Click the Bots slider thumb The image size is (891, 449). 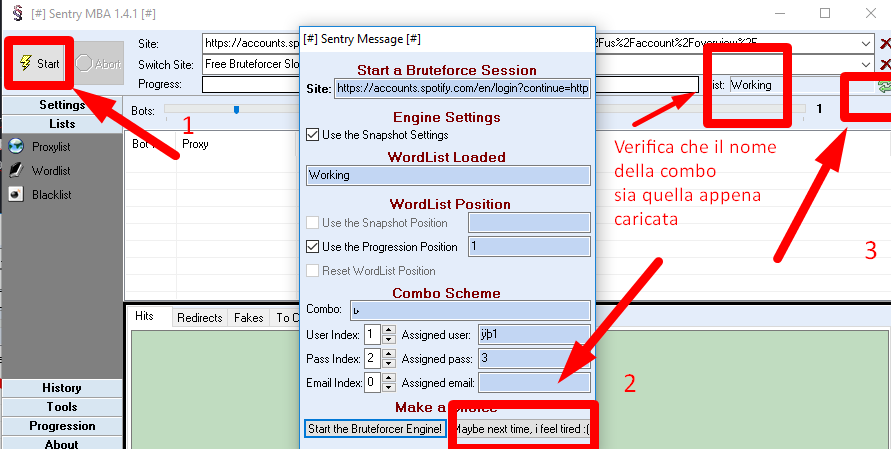(236, 109)
